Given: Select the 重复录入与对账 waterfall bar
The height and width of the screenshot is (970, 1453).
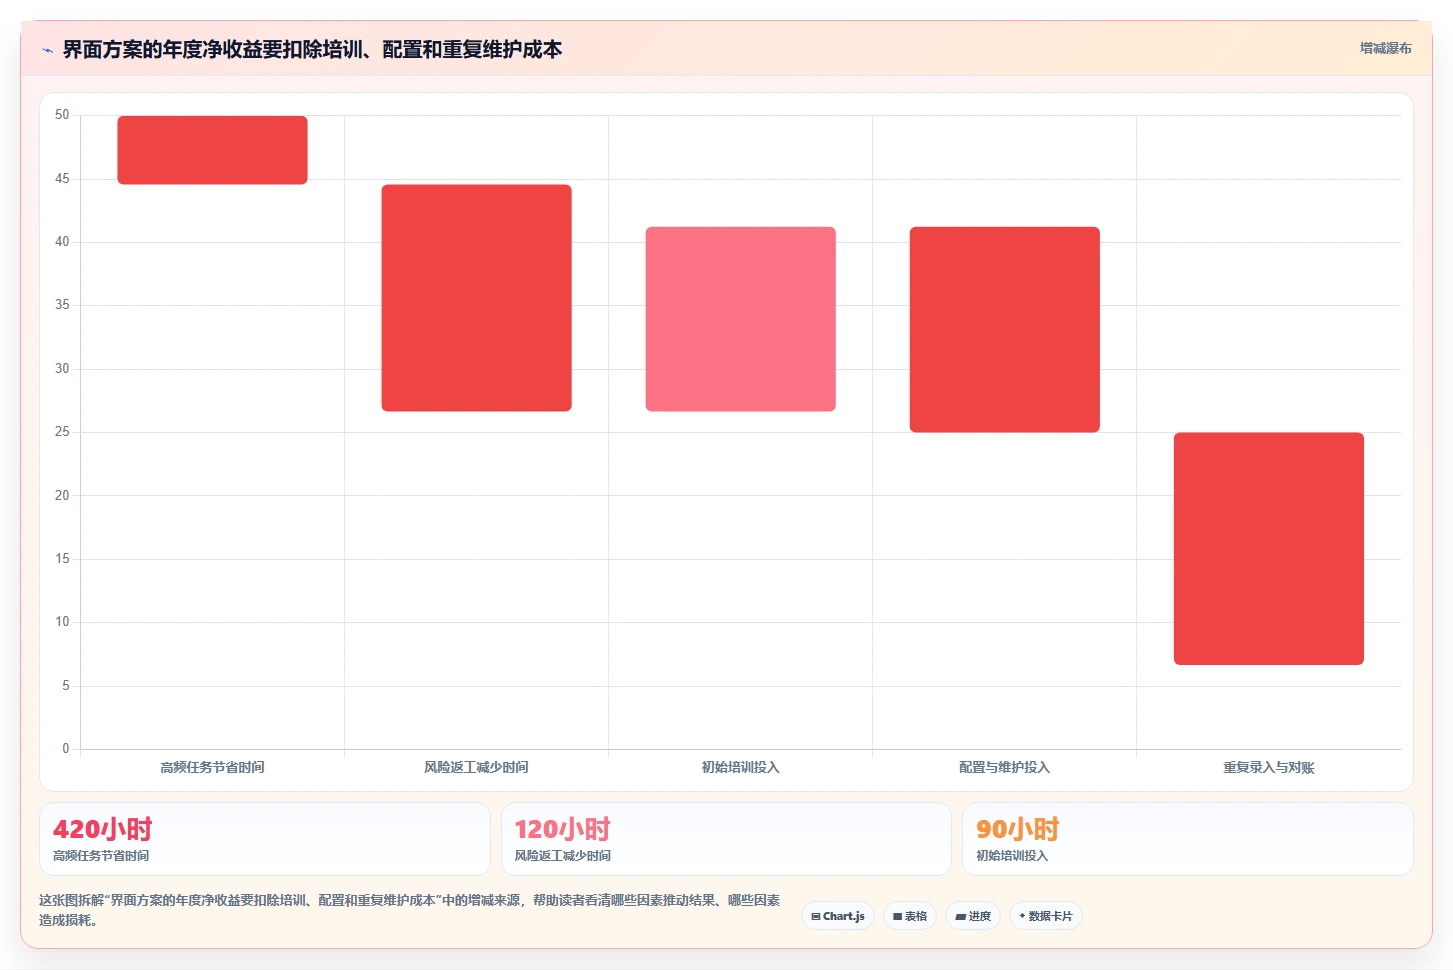Looking at the screenshot, I should (x=1268, y=549).
